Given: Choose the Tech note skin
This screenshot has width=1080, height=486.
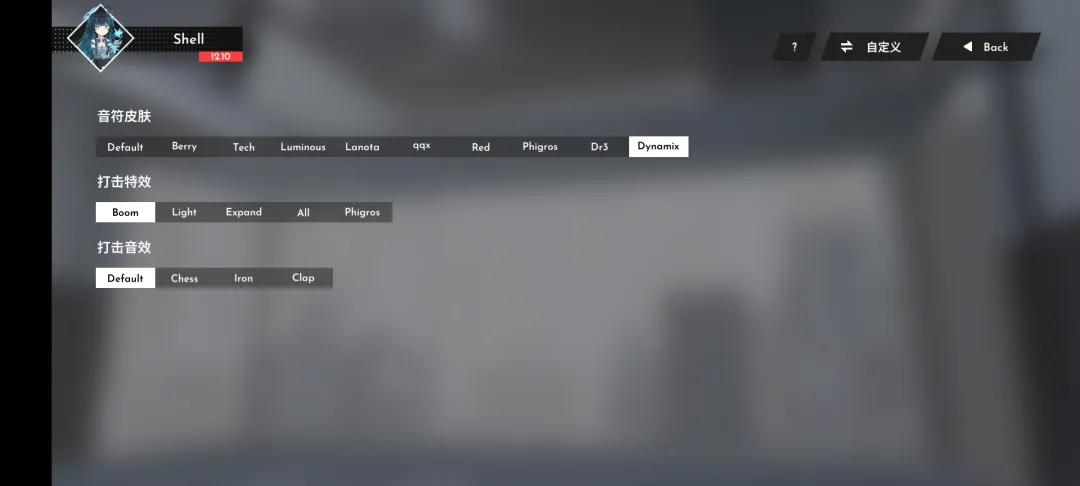Looking at the screenshot, I should (244, 147).
